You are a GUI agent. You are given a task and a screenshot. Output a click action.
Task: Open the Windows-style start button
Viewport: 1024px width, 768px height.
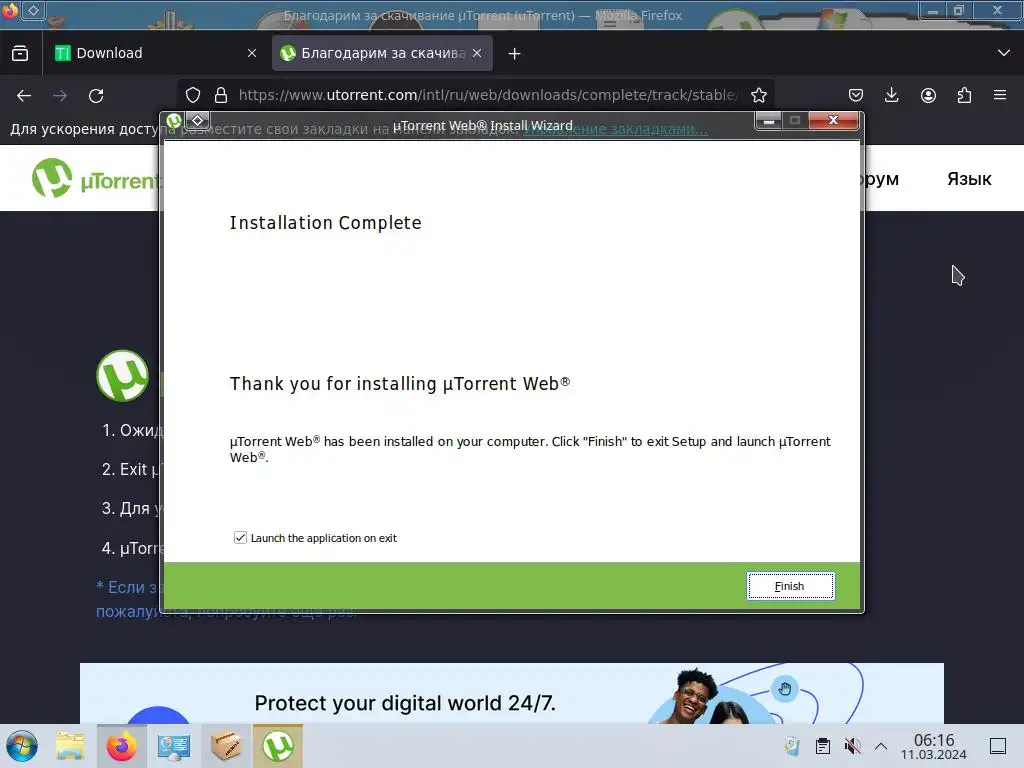22,746
